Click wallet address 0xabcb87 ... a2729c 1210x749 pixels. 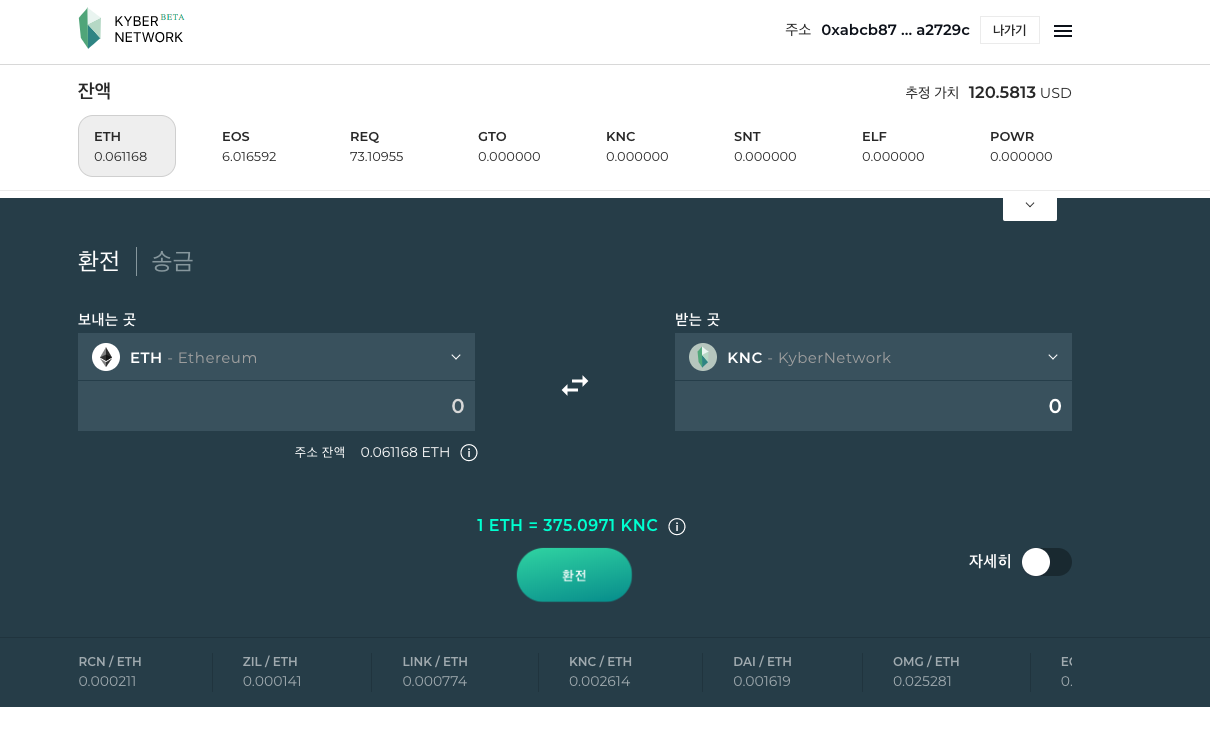tap(895, 30)
